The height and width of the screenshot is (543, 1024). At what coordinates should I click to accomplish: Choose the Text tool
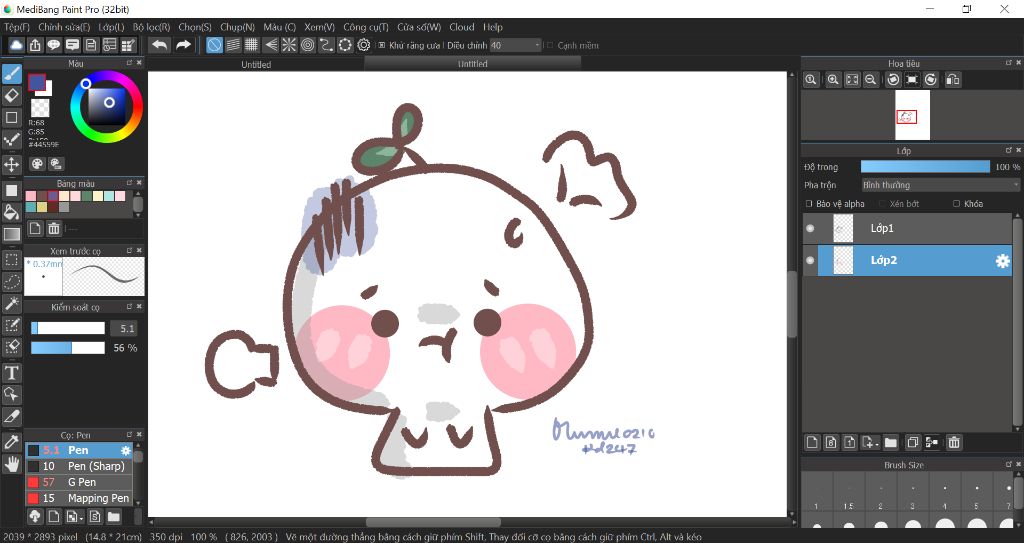[x=12, y=372]
